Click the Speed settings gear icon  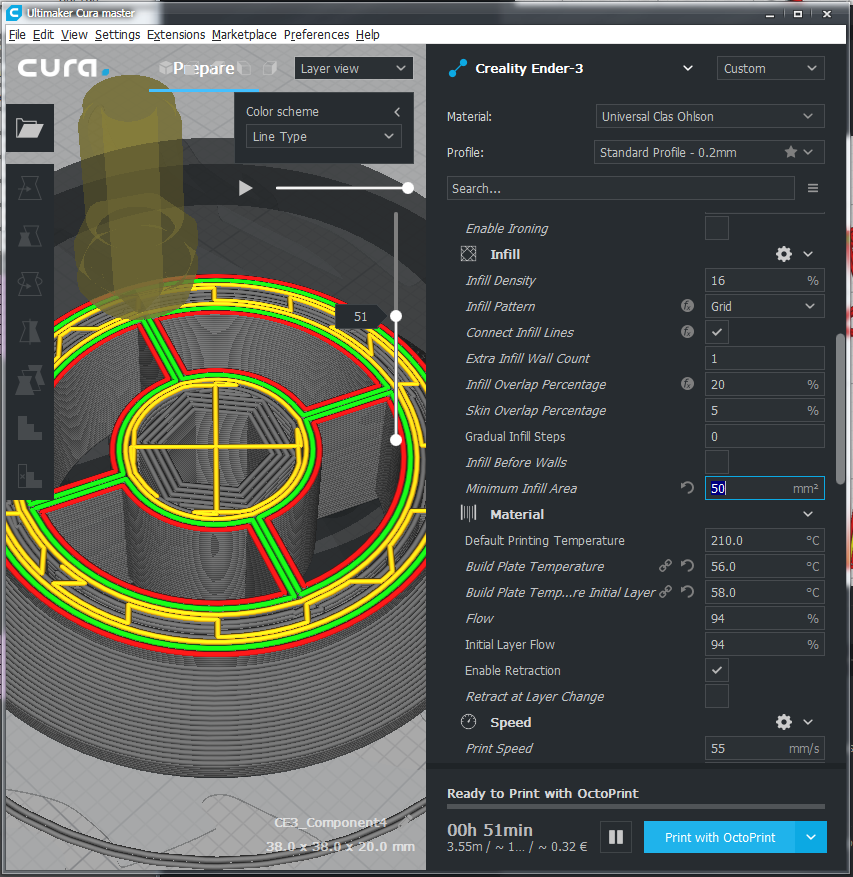[x=784, y=722]
